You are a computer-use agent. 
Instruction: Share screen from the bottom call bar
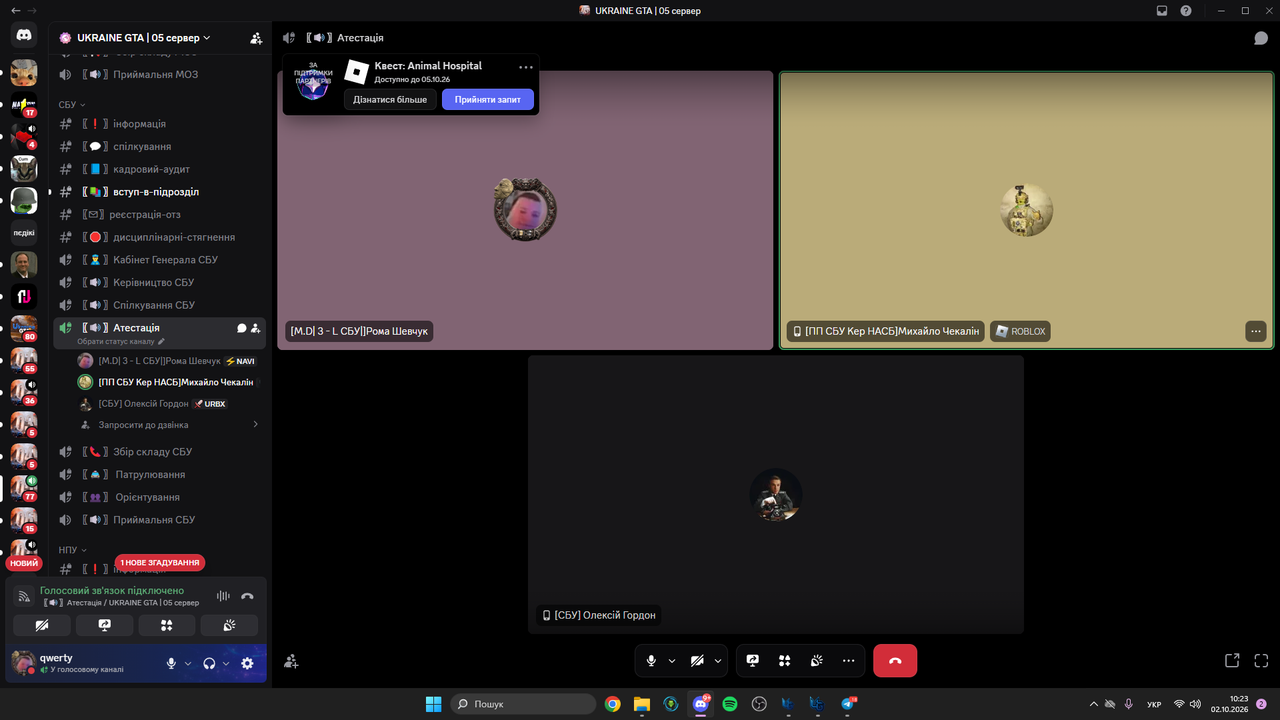point(753,661)
